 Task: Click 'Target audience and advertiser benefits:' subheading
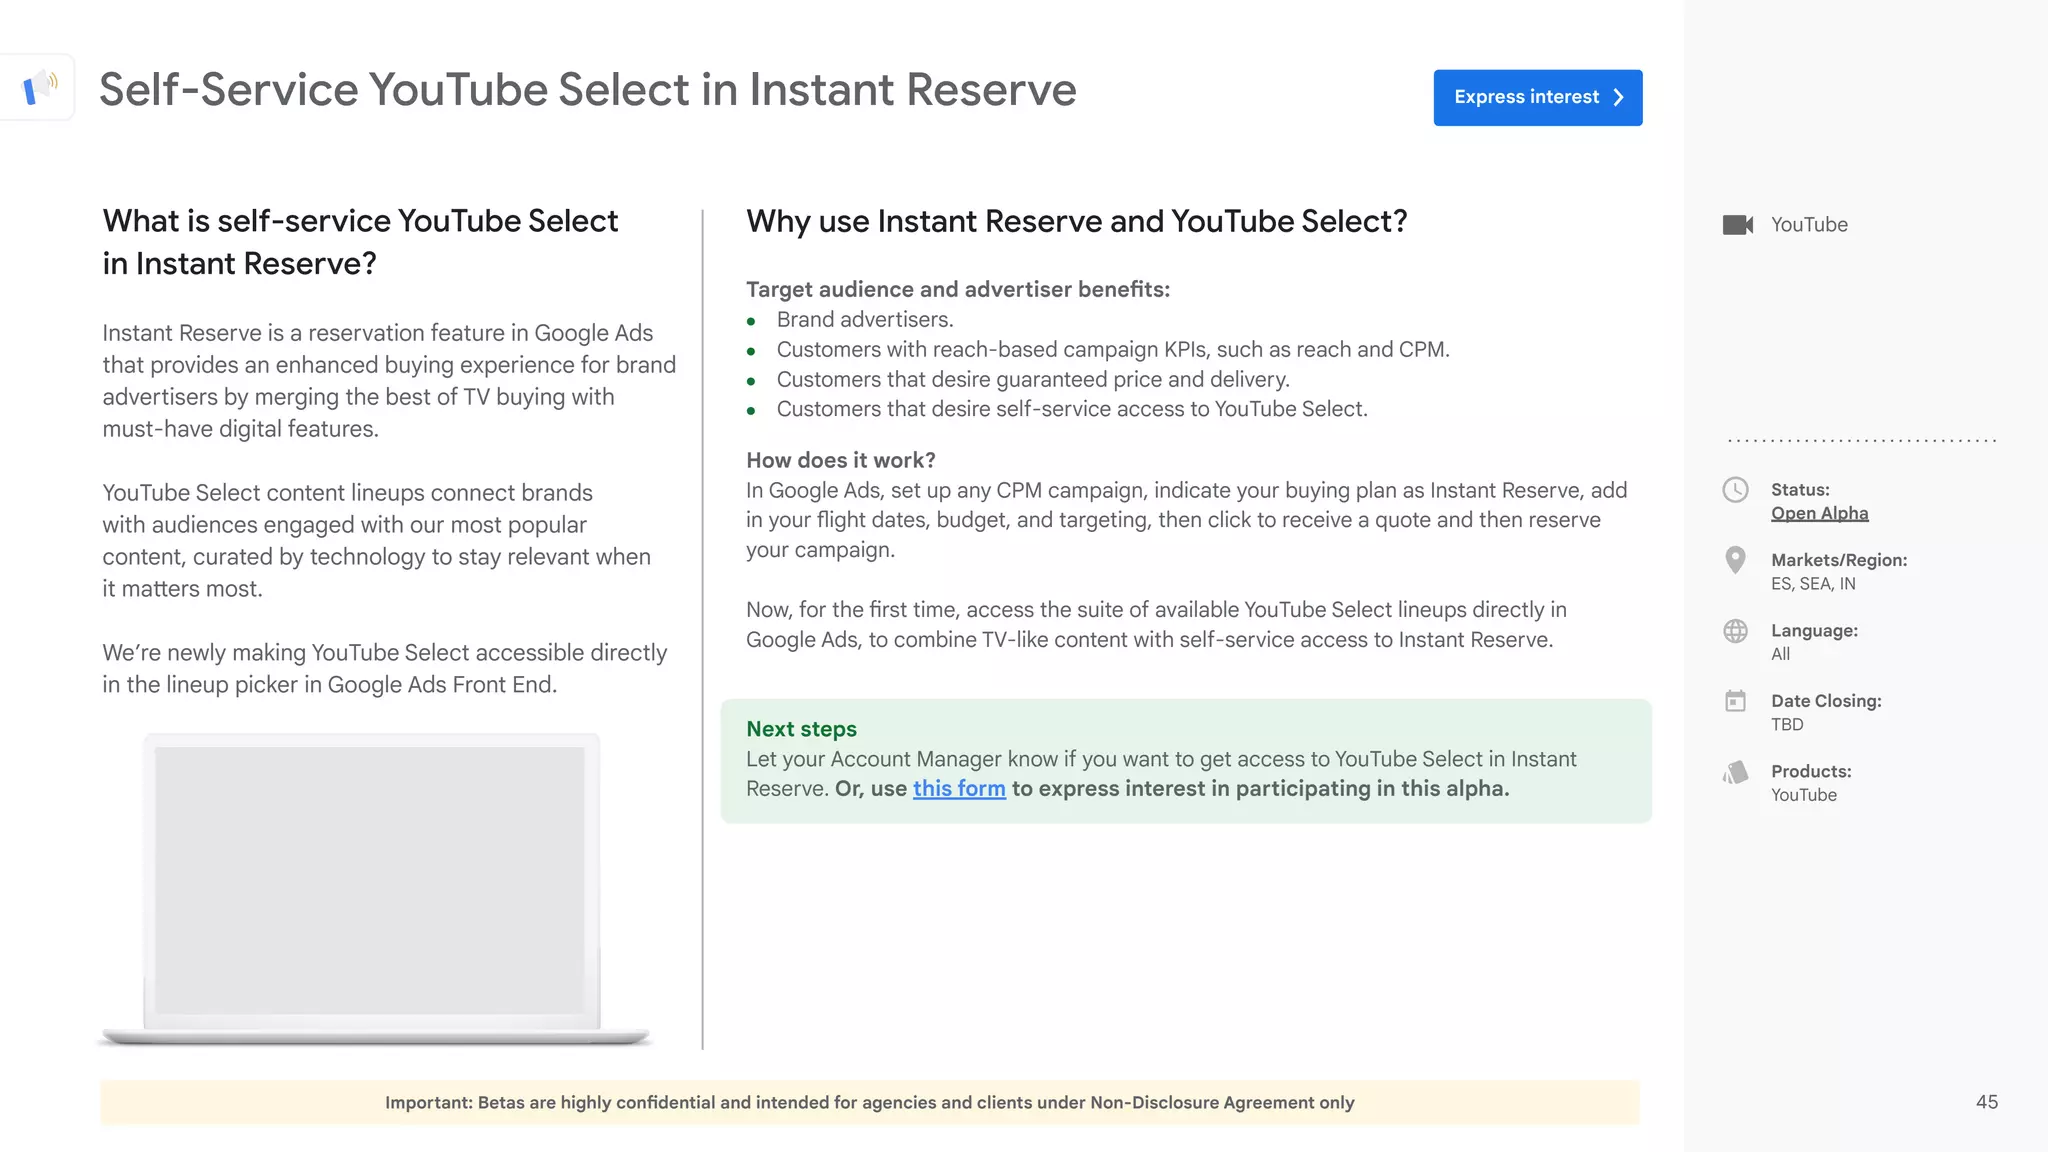point(958,290)
